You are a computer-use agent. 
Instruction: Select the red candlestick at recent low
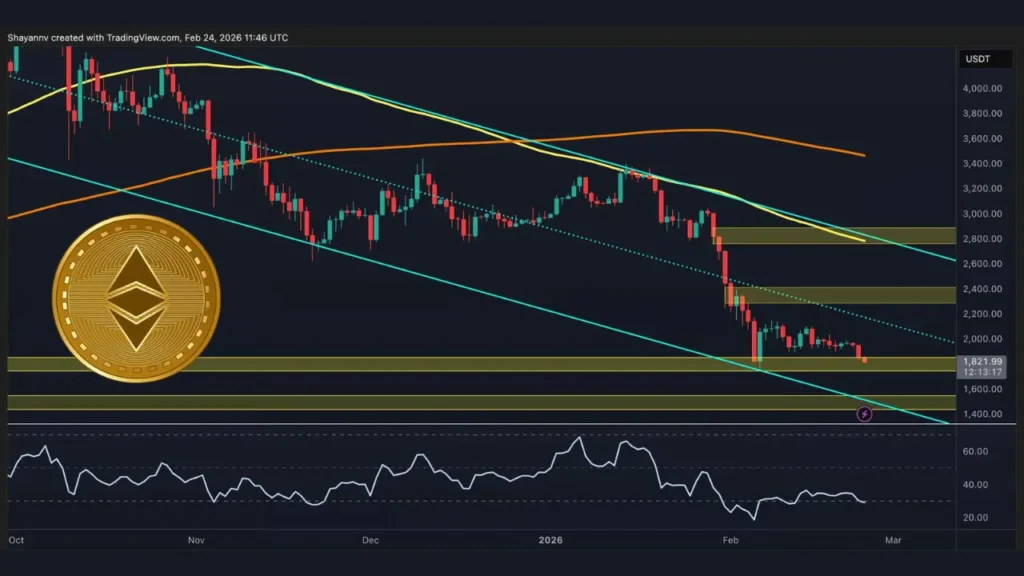858,350
